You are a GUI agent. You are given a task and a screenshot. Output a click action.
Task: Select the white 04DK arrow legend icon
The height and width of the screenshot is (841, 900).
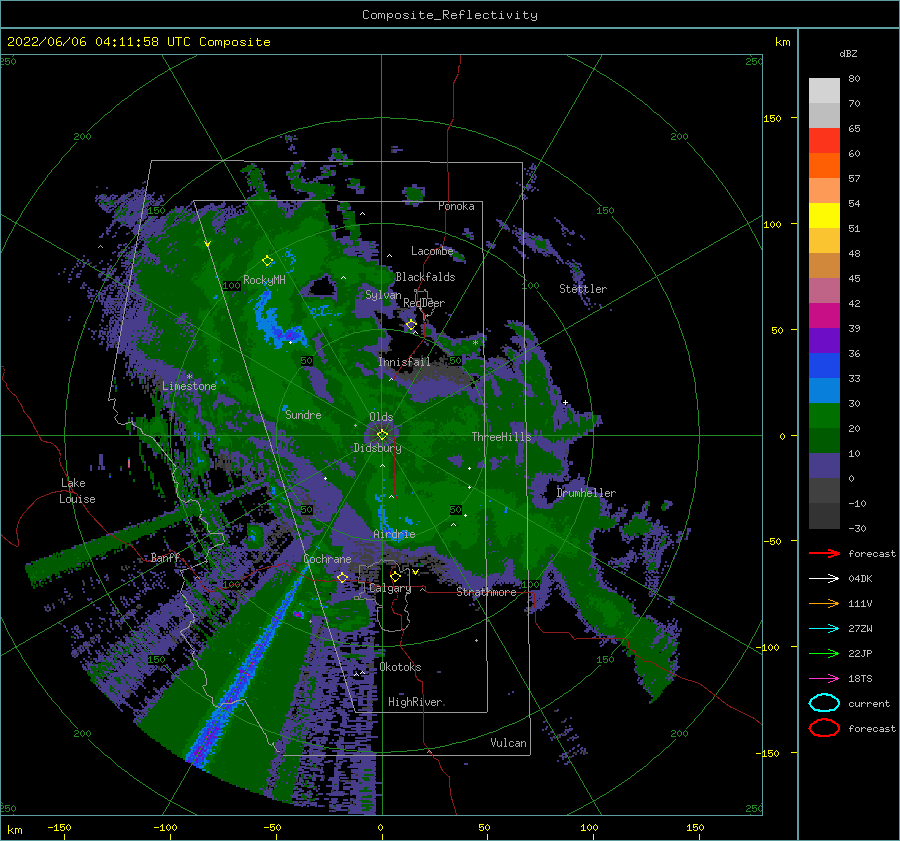point(824,578)
